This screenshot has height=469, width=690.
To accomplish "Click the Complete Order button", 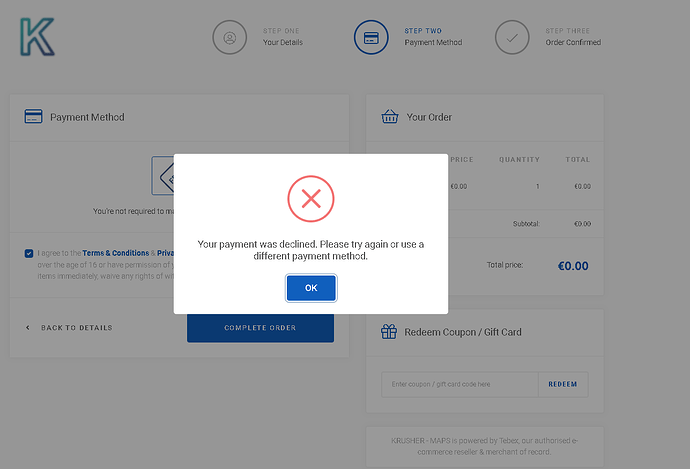I will click(x=260, y=328).
